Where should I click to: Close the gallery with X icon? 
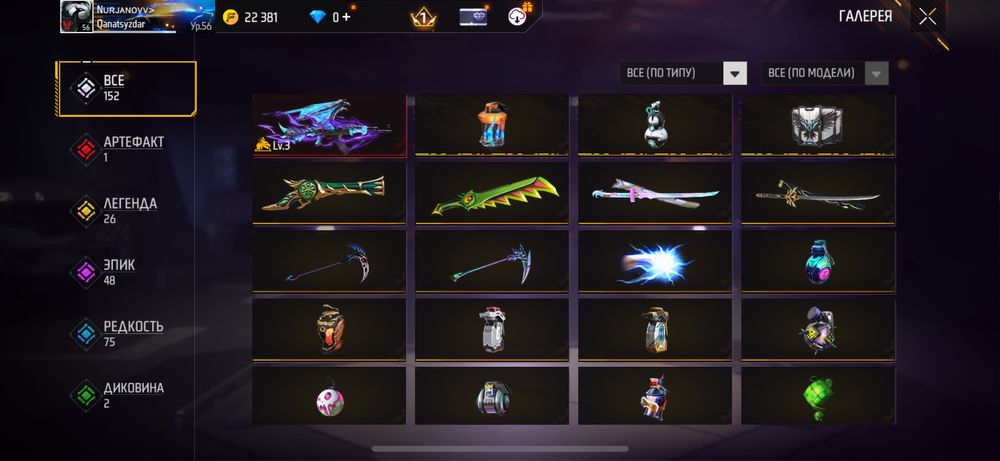click(927, 17)
